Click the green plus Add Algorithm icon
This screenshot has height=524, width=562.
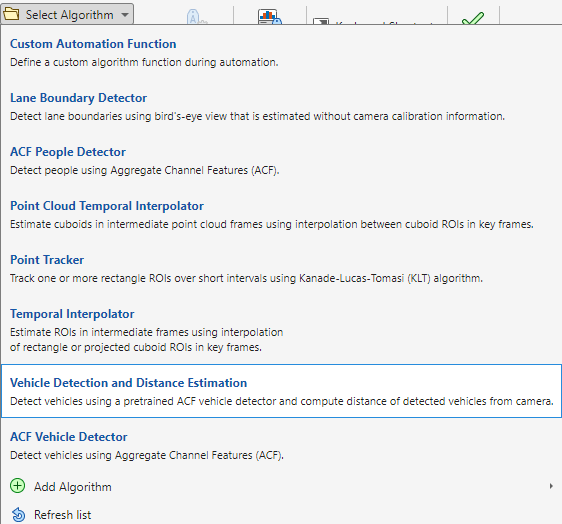pos(18,486)
